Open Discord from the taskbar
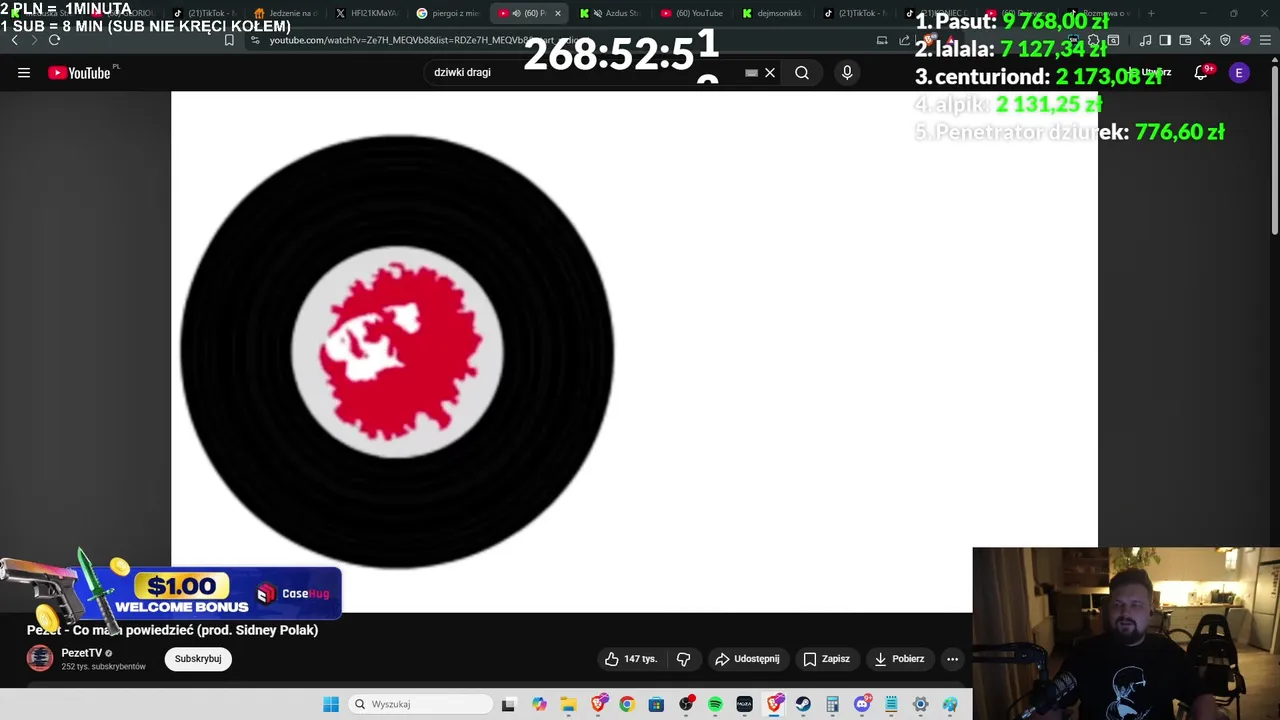This screenshot has width=1280, height=720. (862, 704)
